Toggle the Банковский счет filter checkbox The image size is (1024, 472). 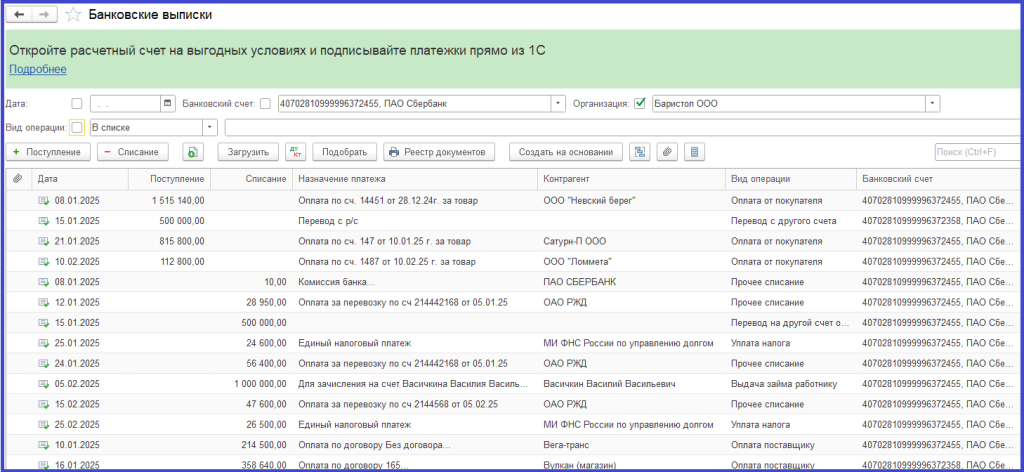coord(265,103)
